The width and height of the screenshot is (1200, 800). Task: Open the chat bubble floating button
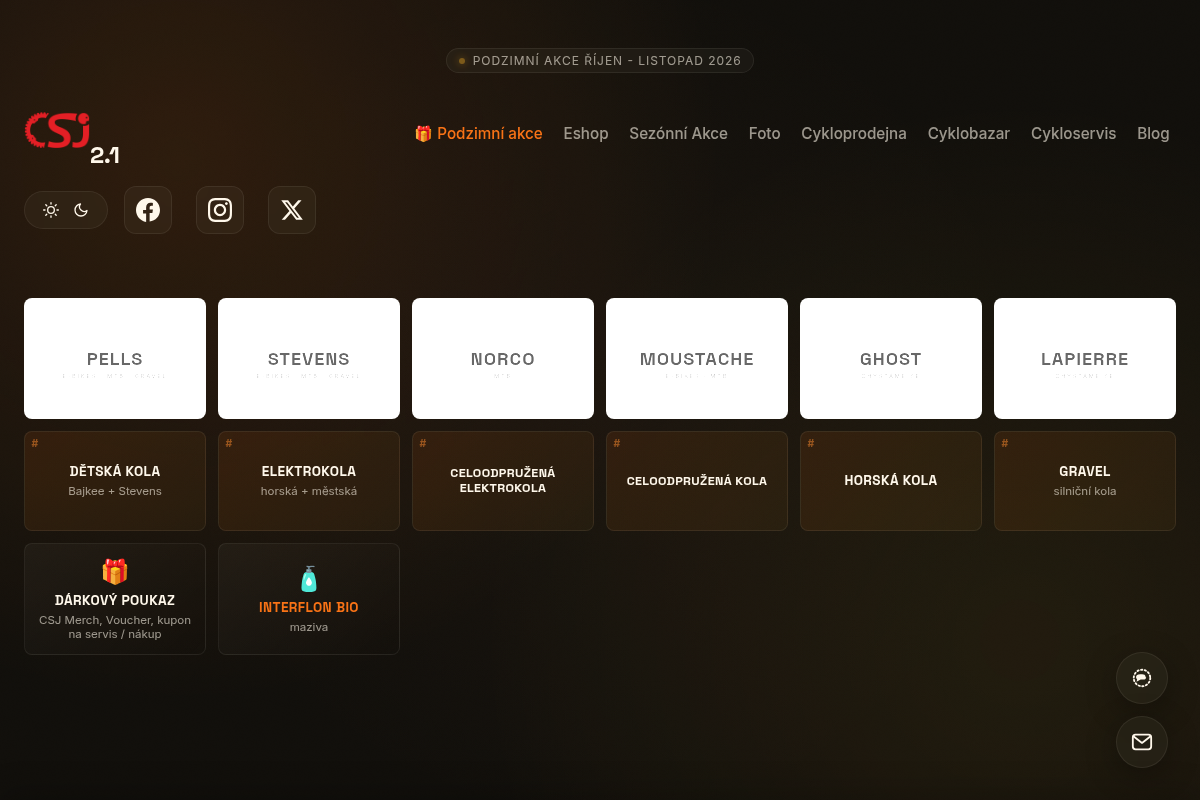pyautogui.click(x=1142, y=678)
